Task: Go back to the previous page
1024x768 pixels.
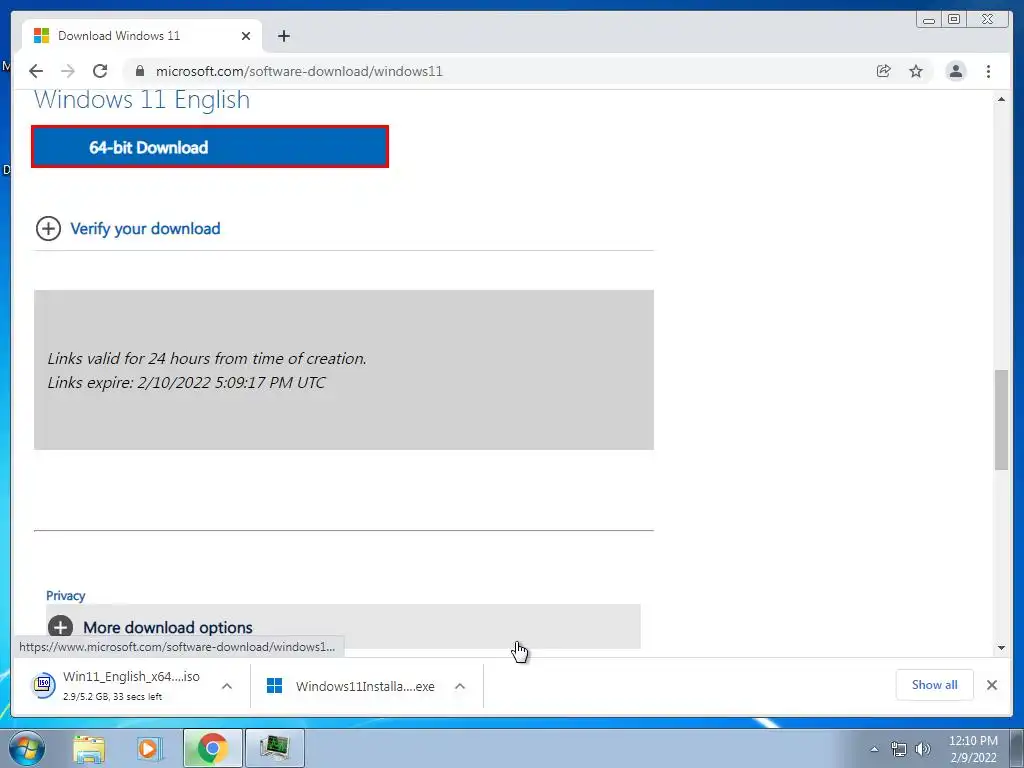Action: point(36,71)
